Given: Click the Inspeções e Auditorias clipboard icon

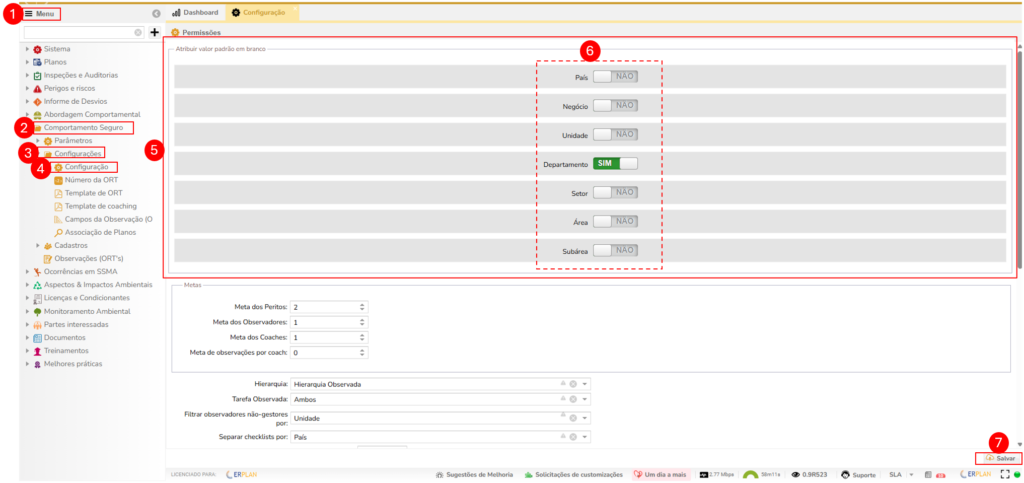Looking at the screenshot, I should pyautogui.click(x=37, y=75).
